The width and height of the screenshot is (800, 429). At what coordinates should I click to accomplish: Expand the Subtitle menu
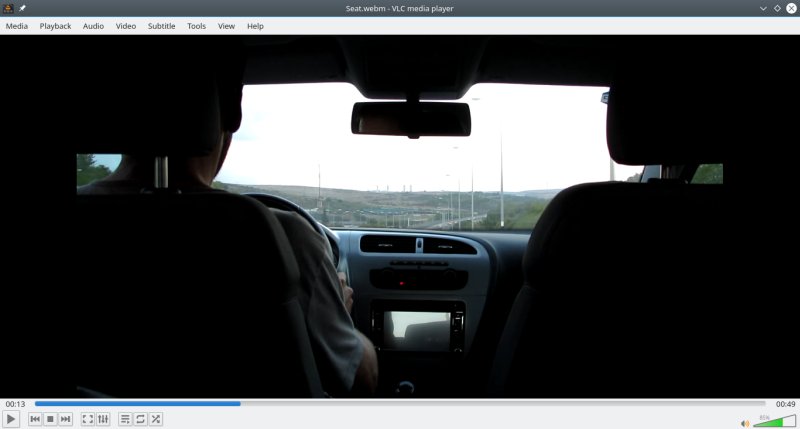click(x=161, y=26)
